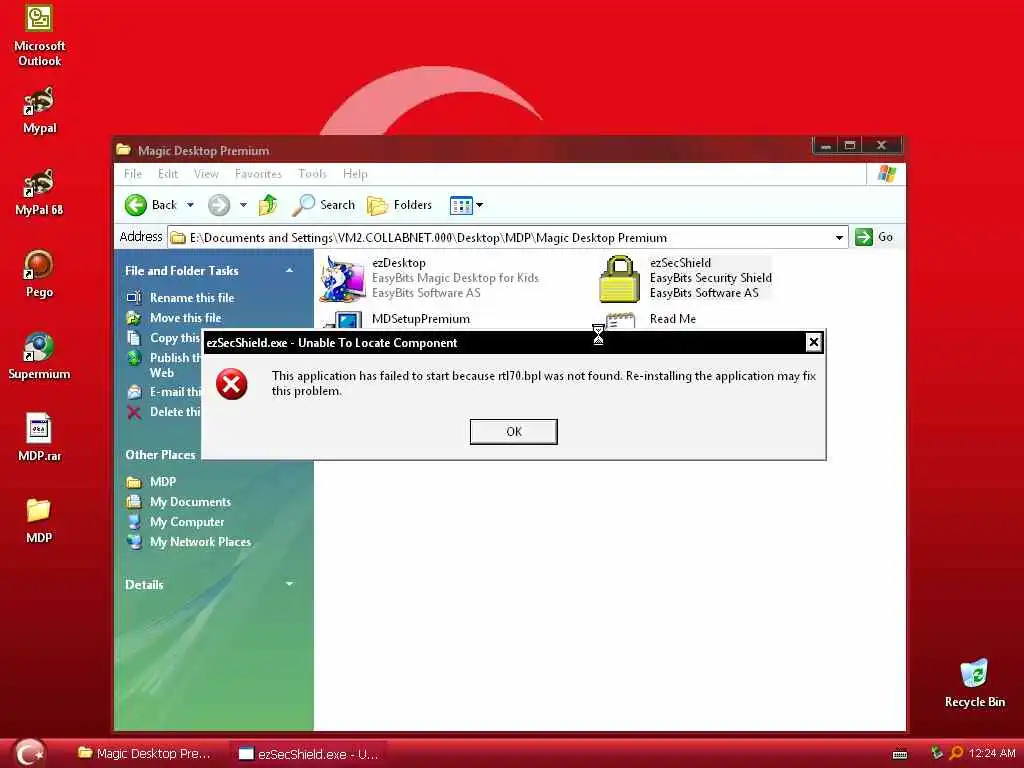The width and height of the screenshot is (1024, 768).
Task: Select the Supermium browser icon
Action: pos(39,356)
